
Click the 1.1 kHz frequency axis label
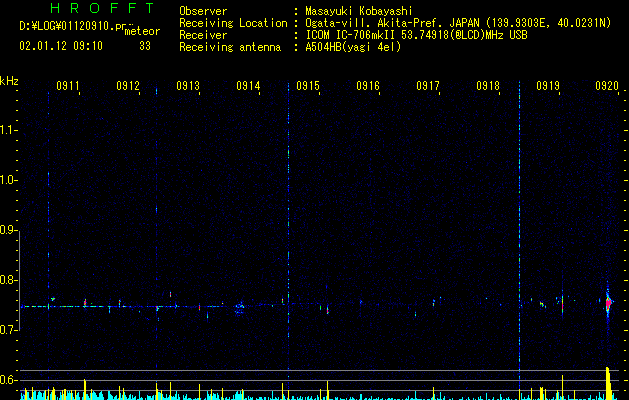point(9,130)
